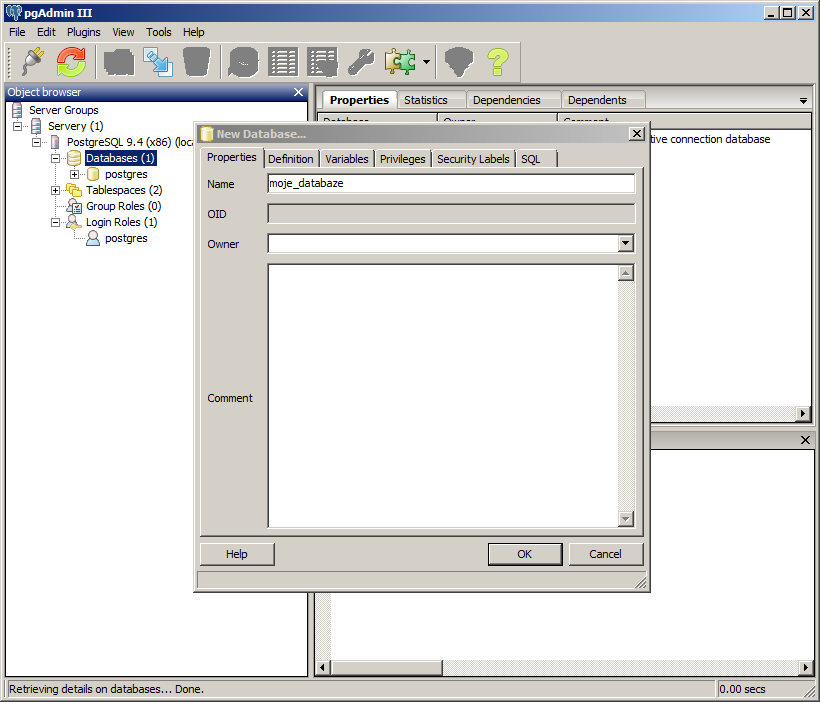Click the Tablespaces folder icon in tree
Screen dimensions: 820x702
click(x=74, y=190)
